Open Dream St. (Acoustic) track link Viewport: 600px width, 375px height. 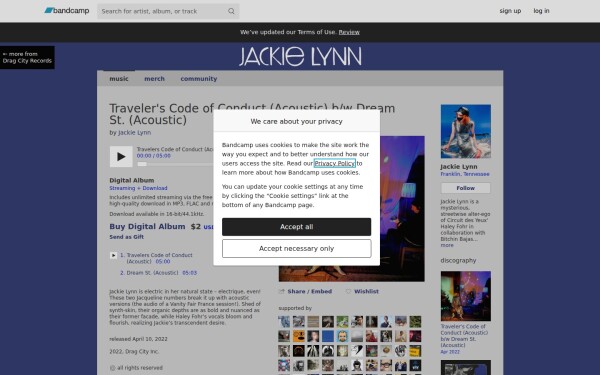(152, 273)
